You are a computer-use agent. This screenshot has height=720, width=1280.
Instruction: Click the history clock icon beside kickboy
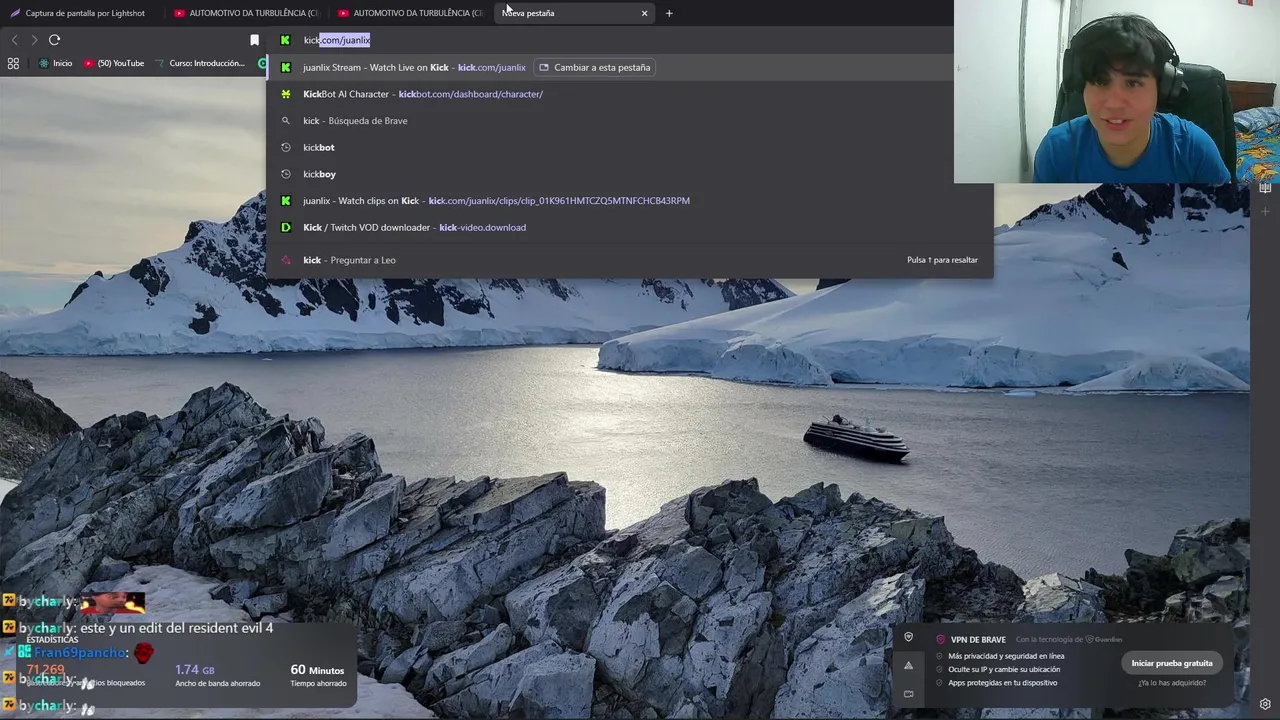285,174
